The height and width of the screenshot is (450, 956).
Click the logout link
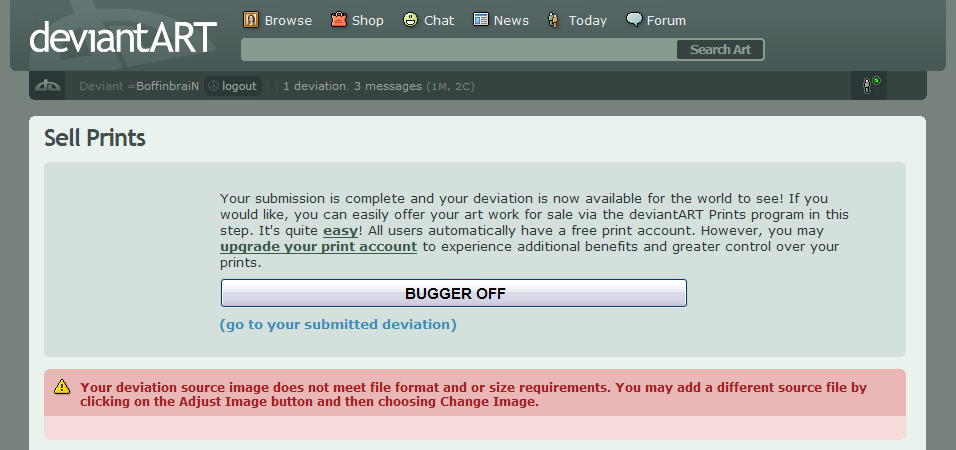[239, 86]
